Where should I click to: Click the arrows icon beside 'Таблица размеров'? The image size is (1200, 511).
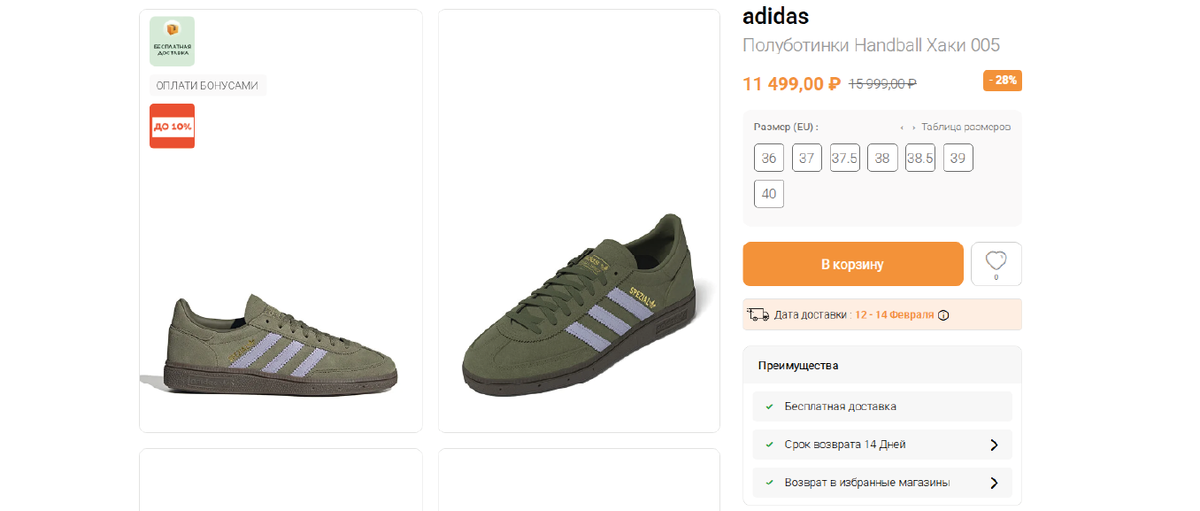[x=907, y=128]
